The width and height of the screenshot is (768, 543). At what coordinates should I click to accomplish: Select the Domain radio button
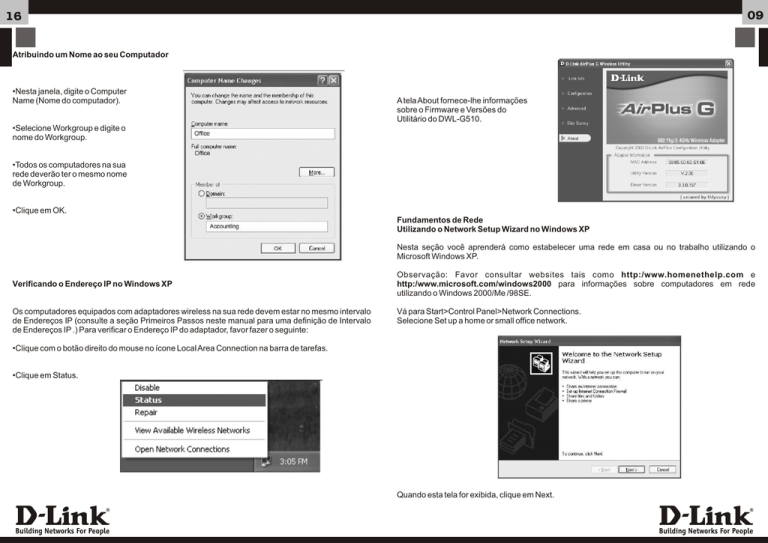coord(202,194)
